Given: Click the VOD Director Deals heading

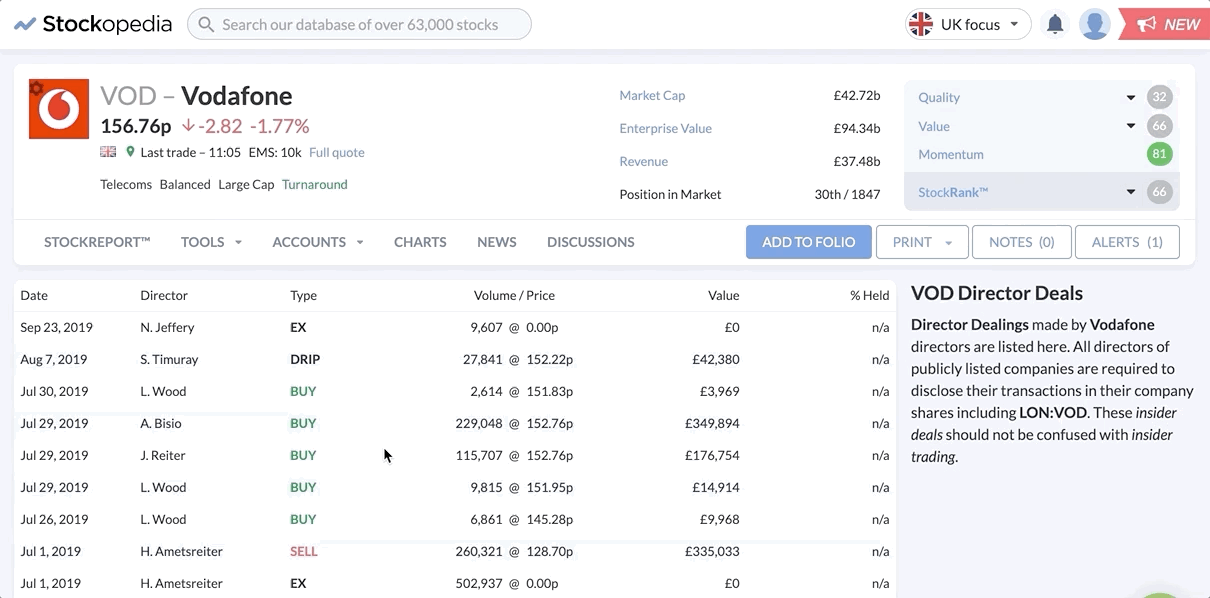Looking at the screenshot, I should coord(997,293).
